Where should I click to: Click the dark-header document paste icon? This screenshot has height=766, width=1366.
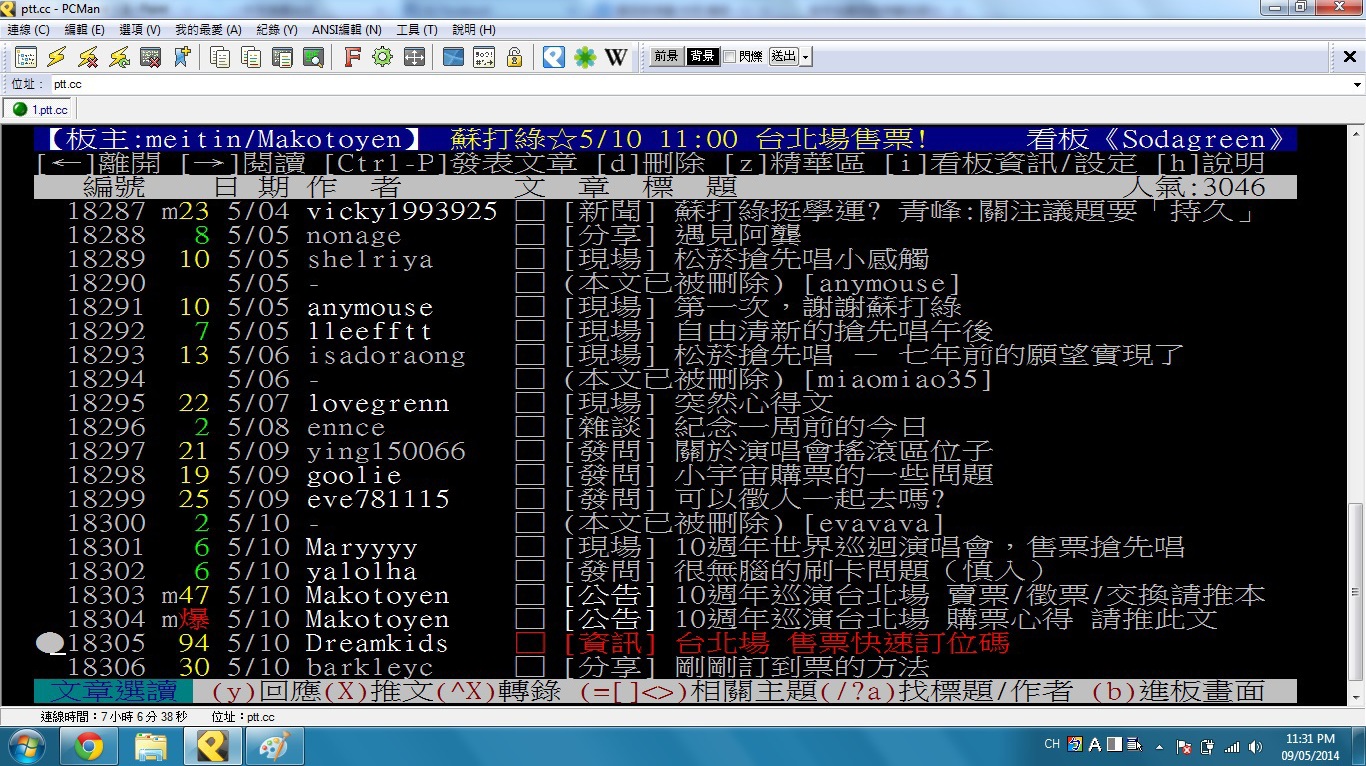[x=283, y=57]
